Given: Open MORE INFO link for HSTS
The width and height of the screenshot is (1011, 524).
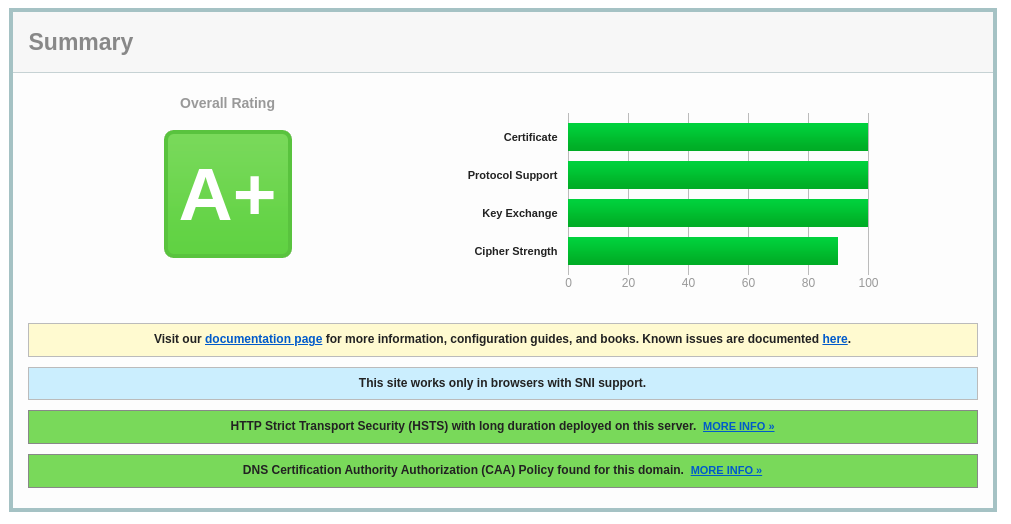Looking at the screenshot, I should (x=738, y=427).
